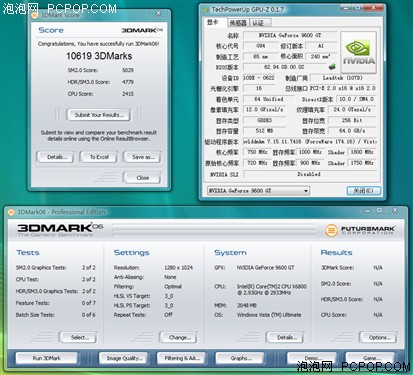Open Details in the 3DMark Score window
413x375 pixels.
(56, 157)
